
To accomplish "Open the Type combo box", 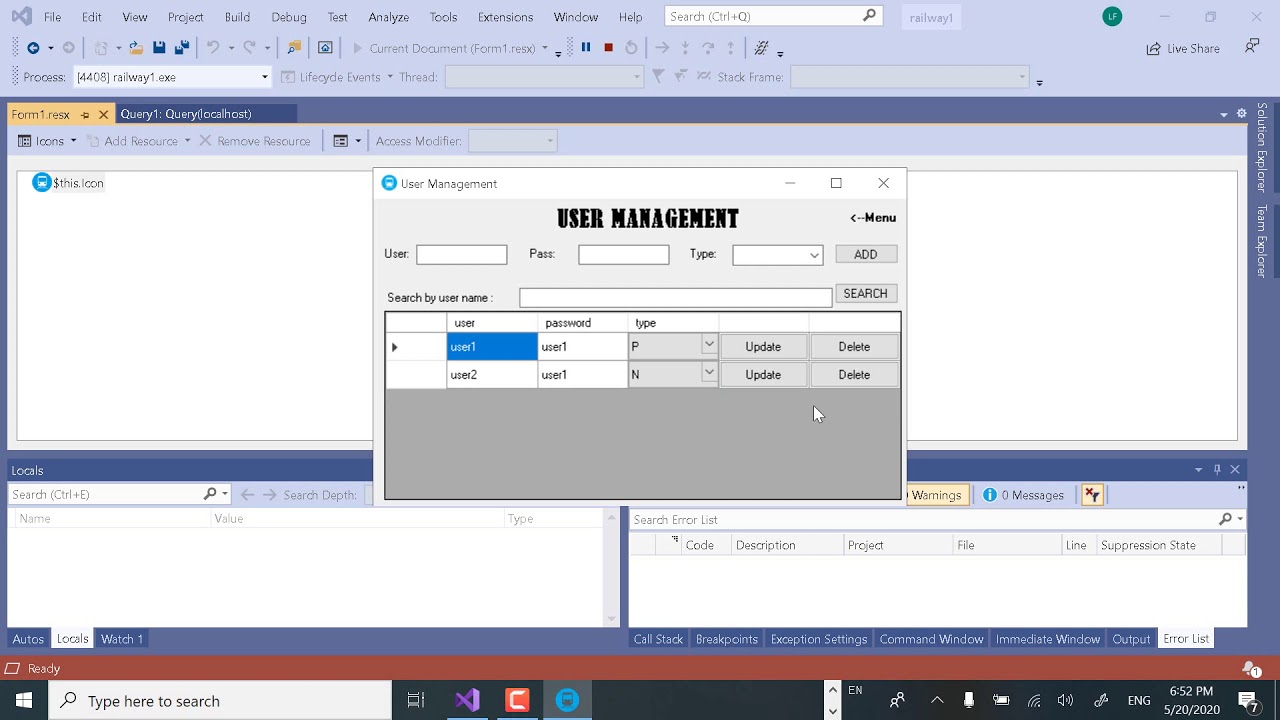I will [778, 255].
